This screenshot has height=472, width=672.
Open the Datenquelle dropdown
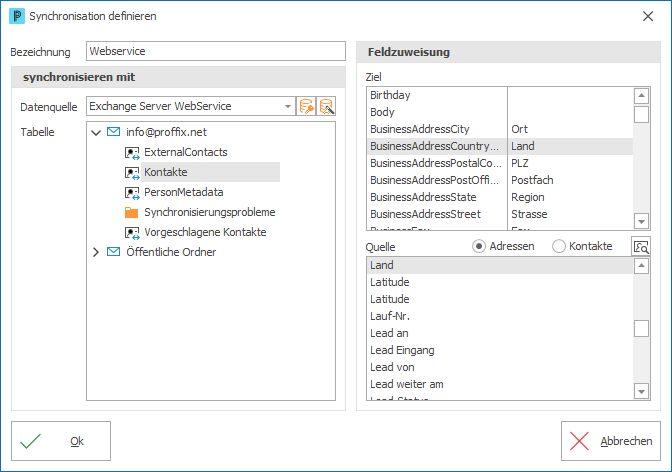(288, 106)
